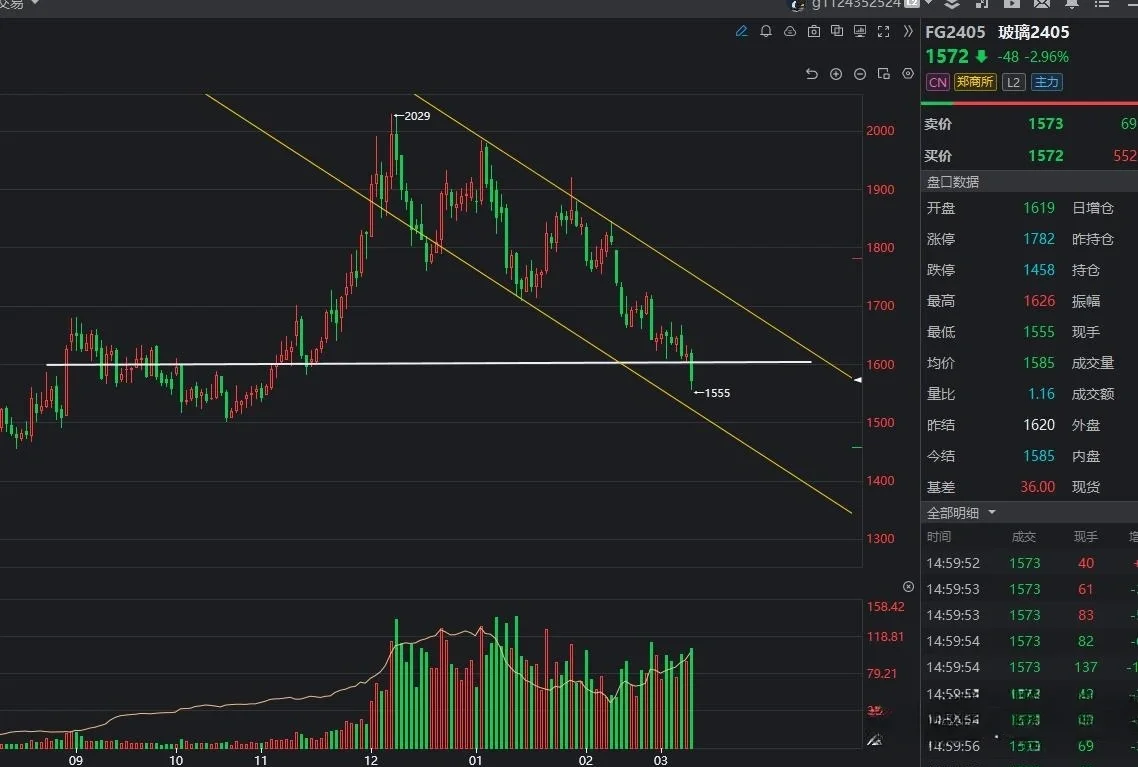Open the 全部明细 dropdown
This screenshot has width=1138, height=767.
click(x=955, y=512)
